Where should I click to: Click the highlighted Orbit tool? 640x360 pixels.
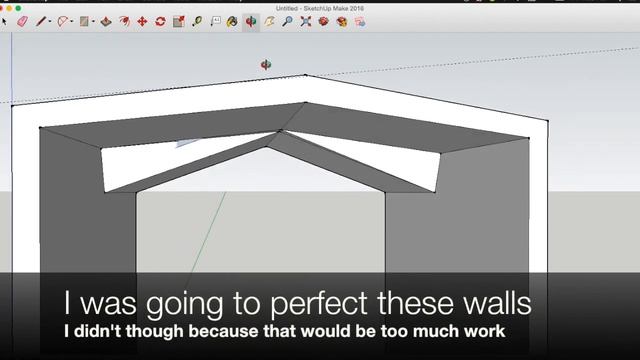pyautogui.click(x=251, y=21)
